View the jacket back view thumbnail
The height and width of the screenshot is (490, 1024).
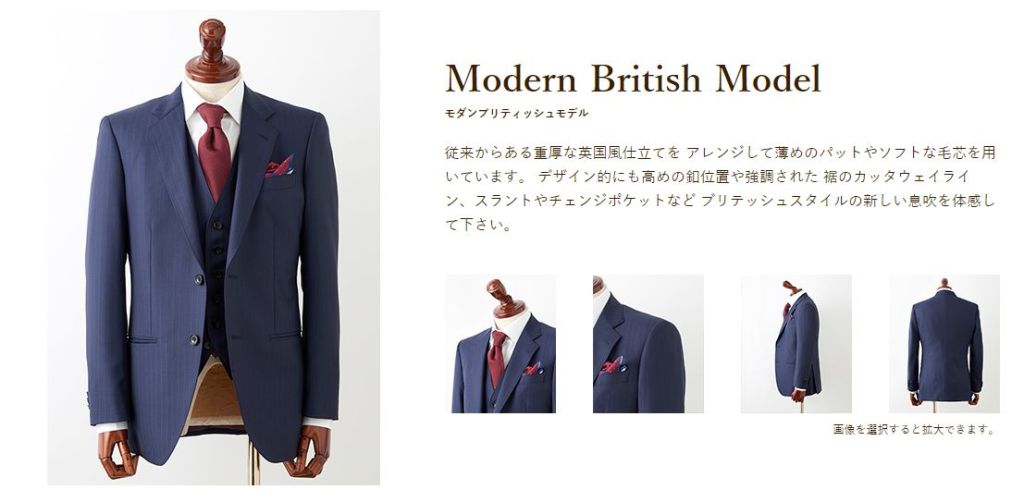tap(944, 344)
